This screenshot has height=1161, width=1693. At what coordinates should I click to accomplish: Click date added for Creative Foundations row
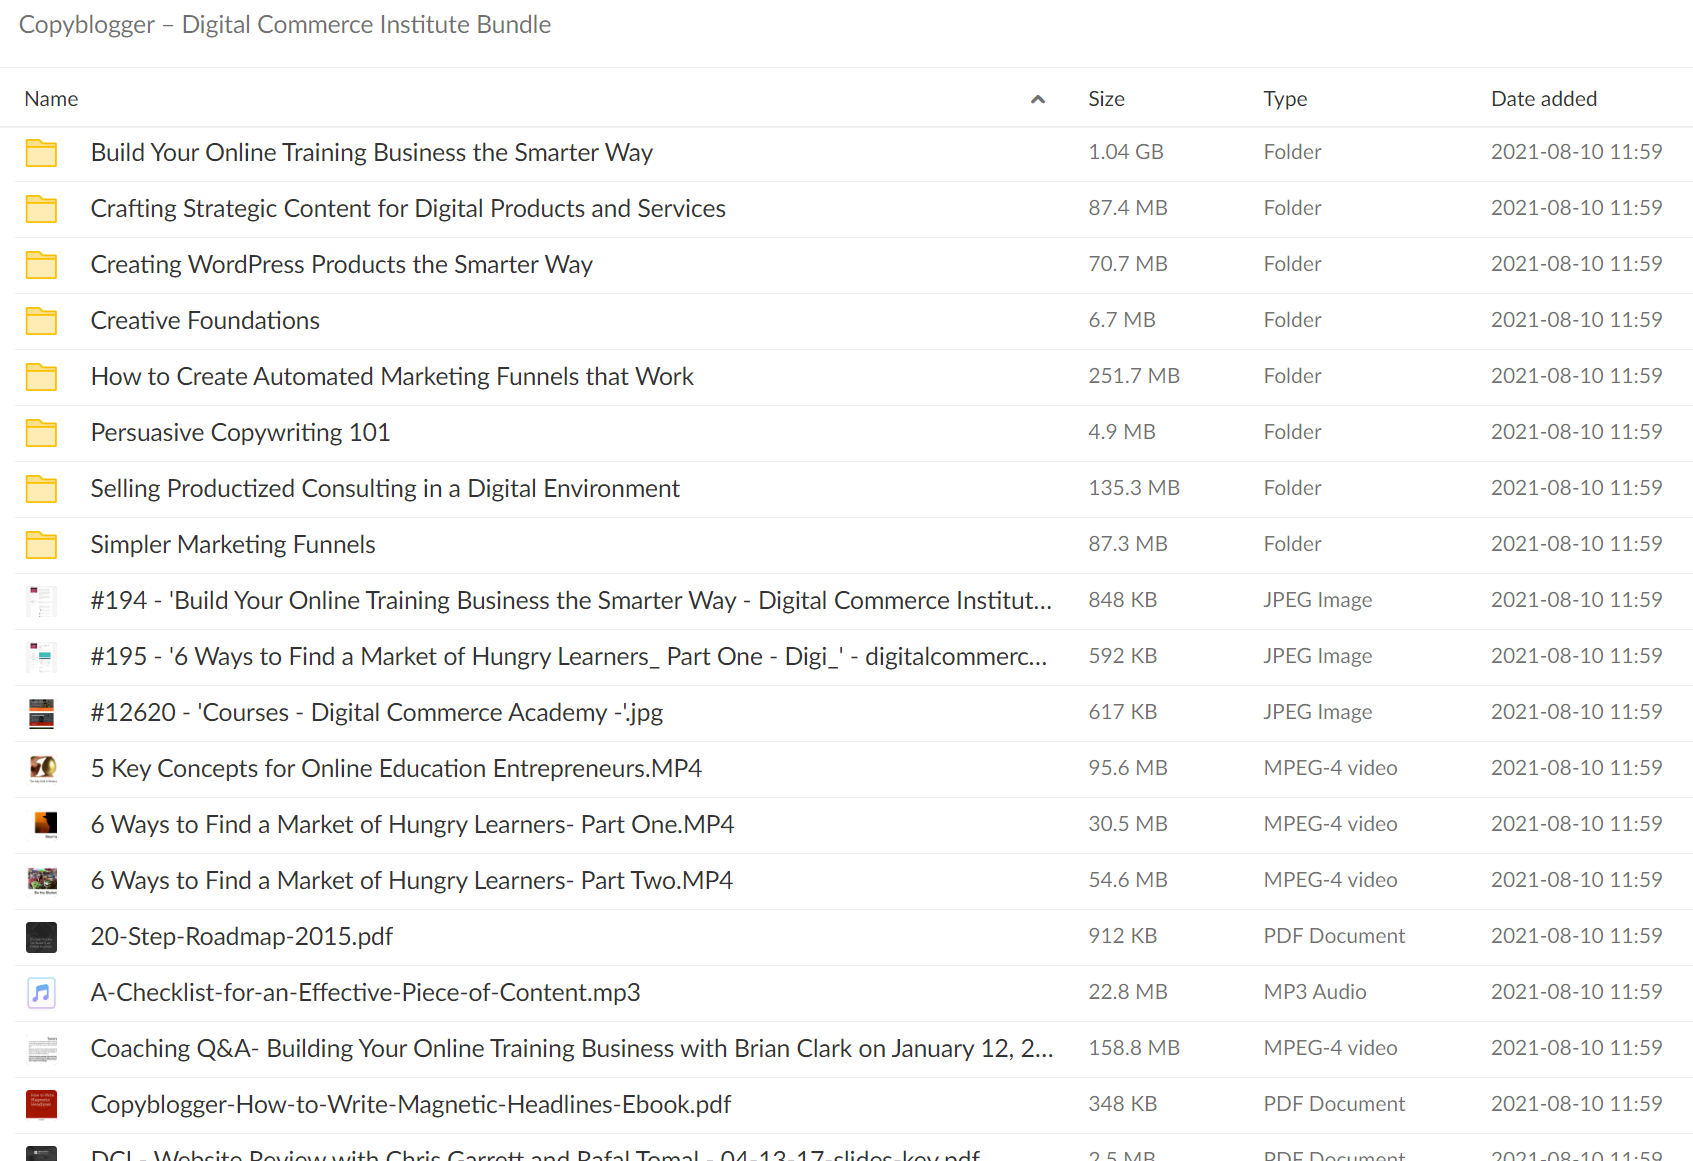pos(1576,320)
